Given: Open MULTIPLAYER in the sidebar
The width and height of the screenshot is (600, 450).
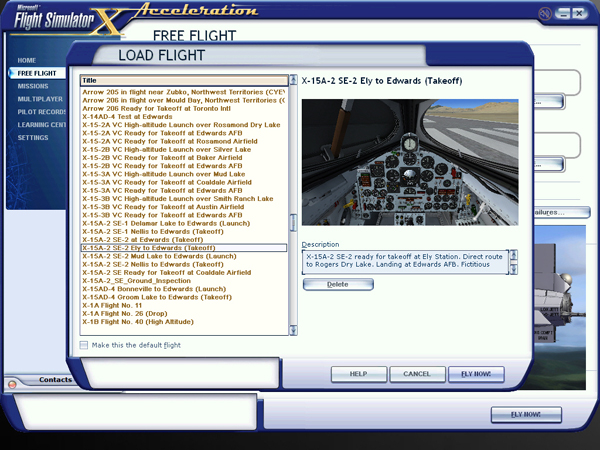Looking at the screenshot, I should pos(40,99).
